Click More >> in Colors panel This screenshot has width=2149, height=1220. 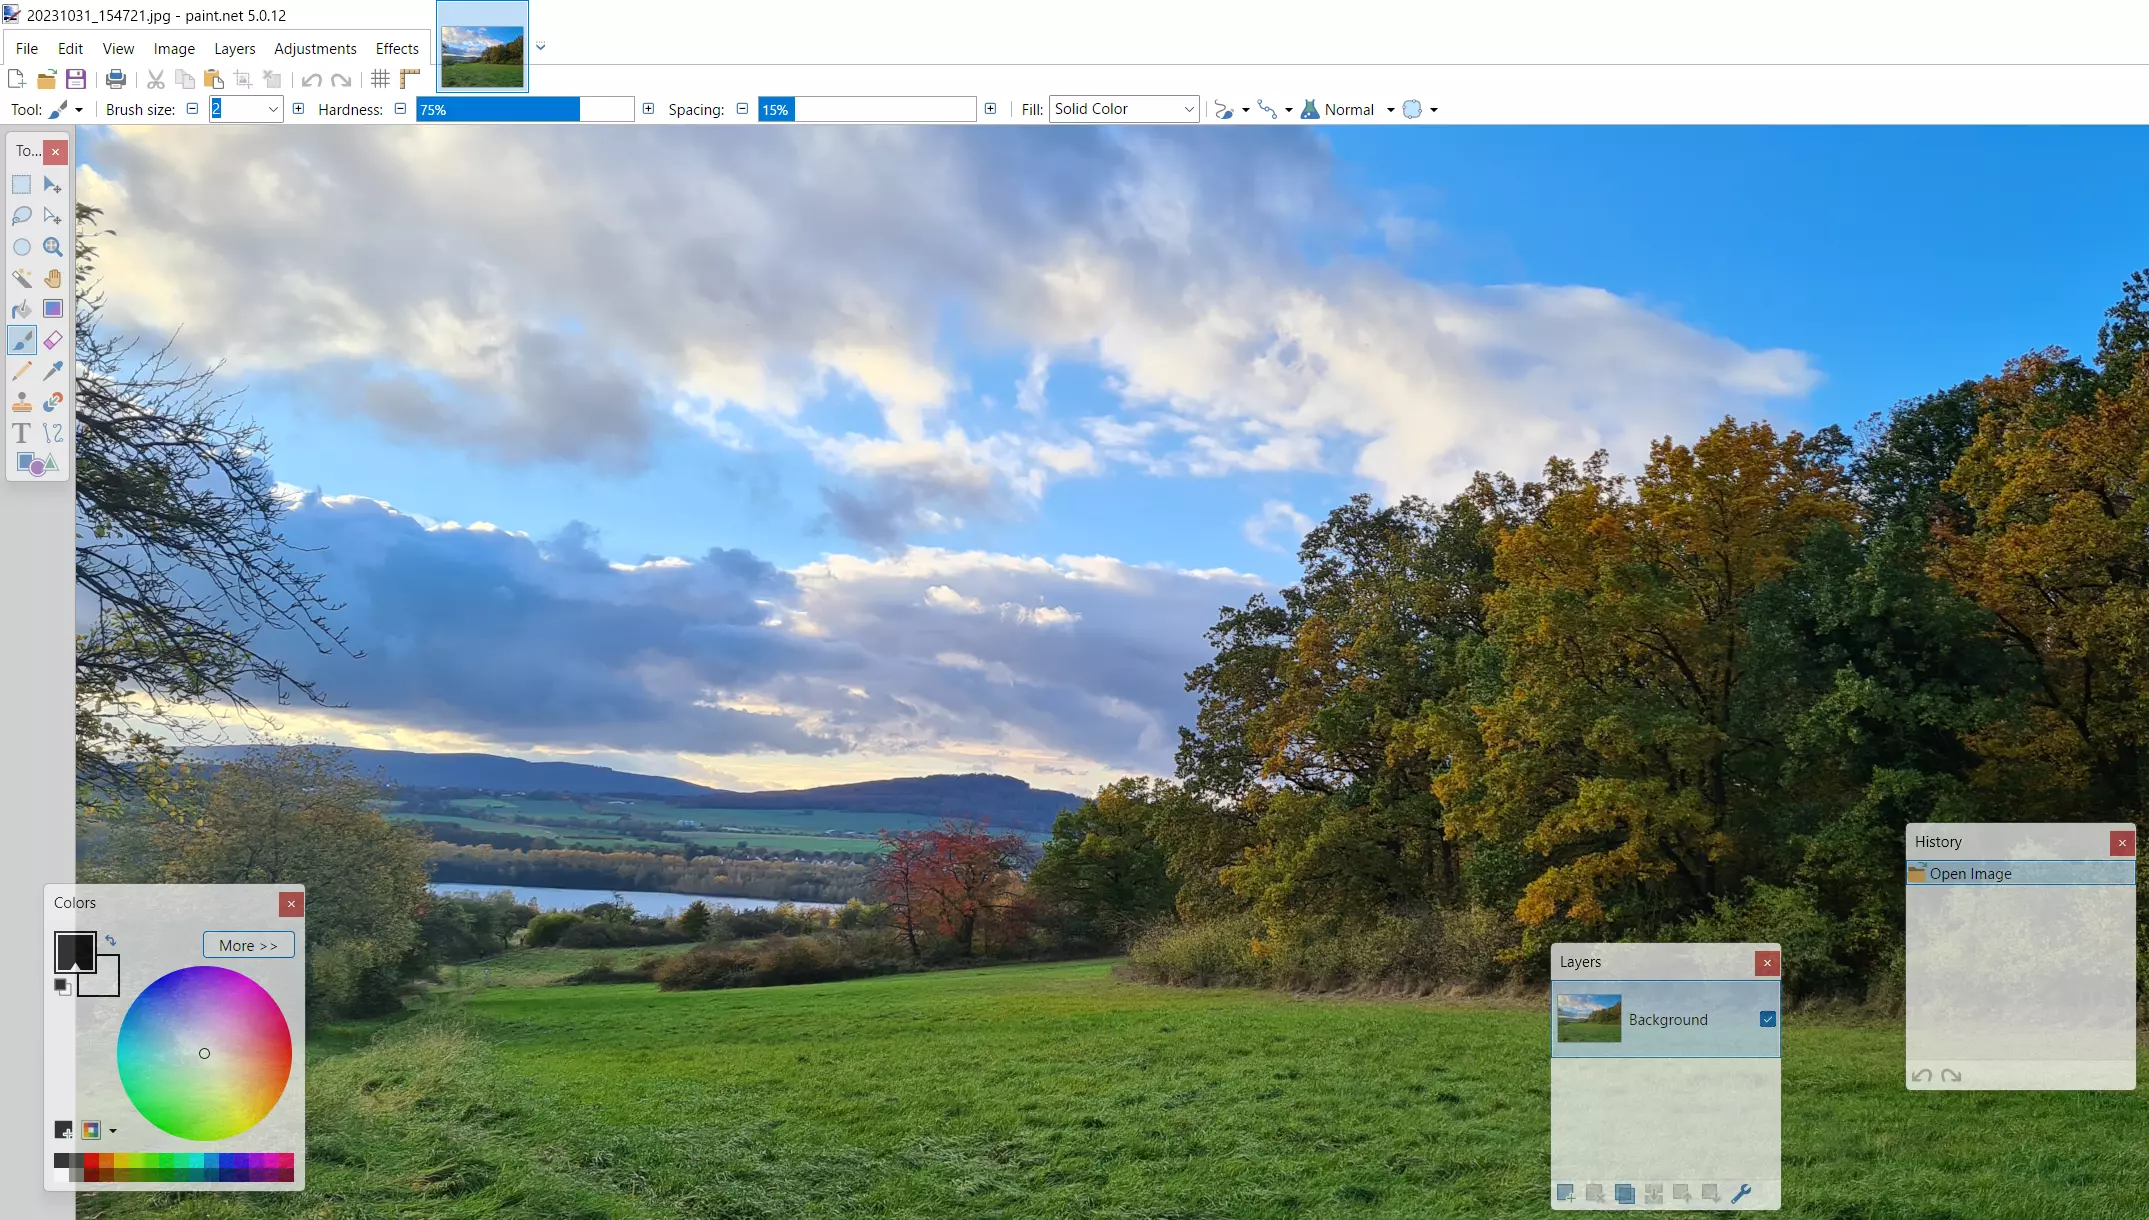248,944
